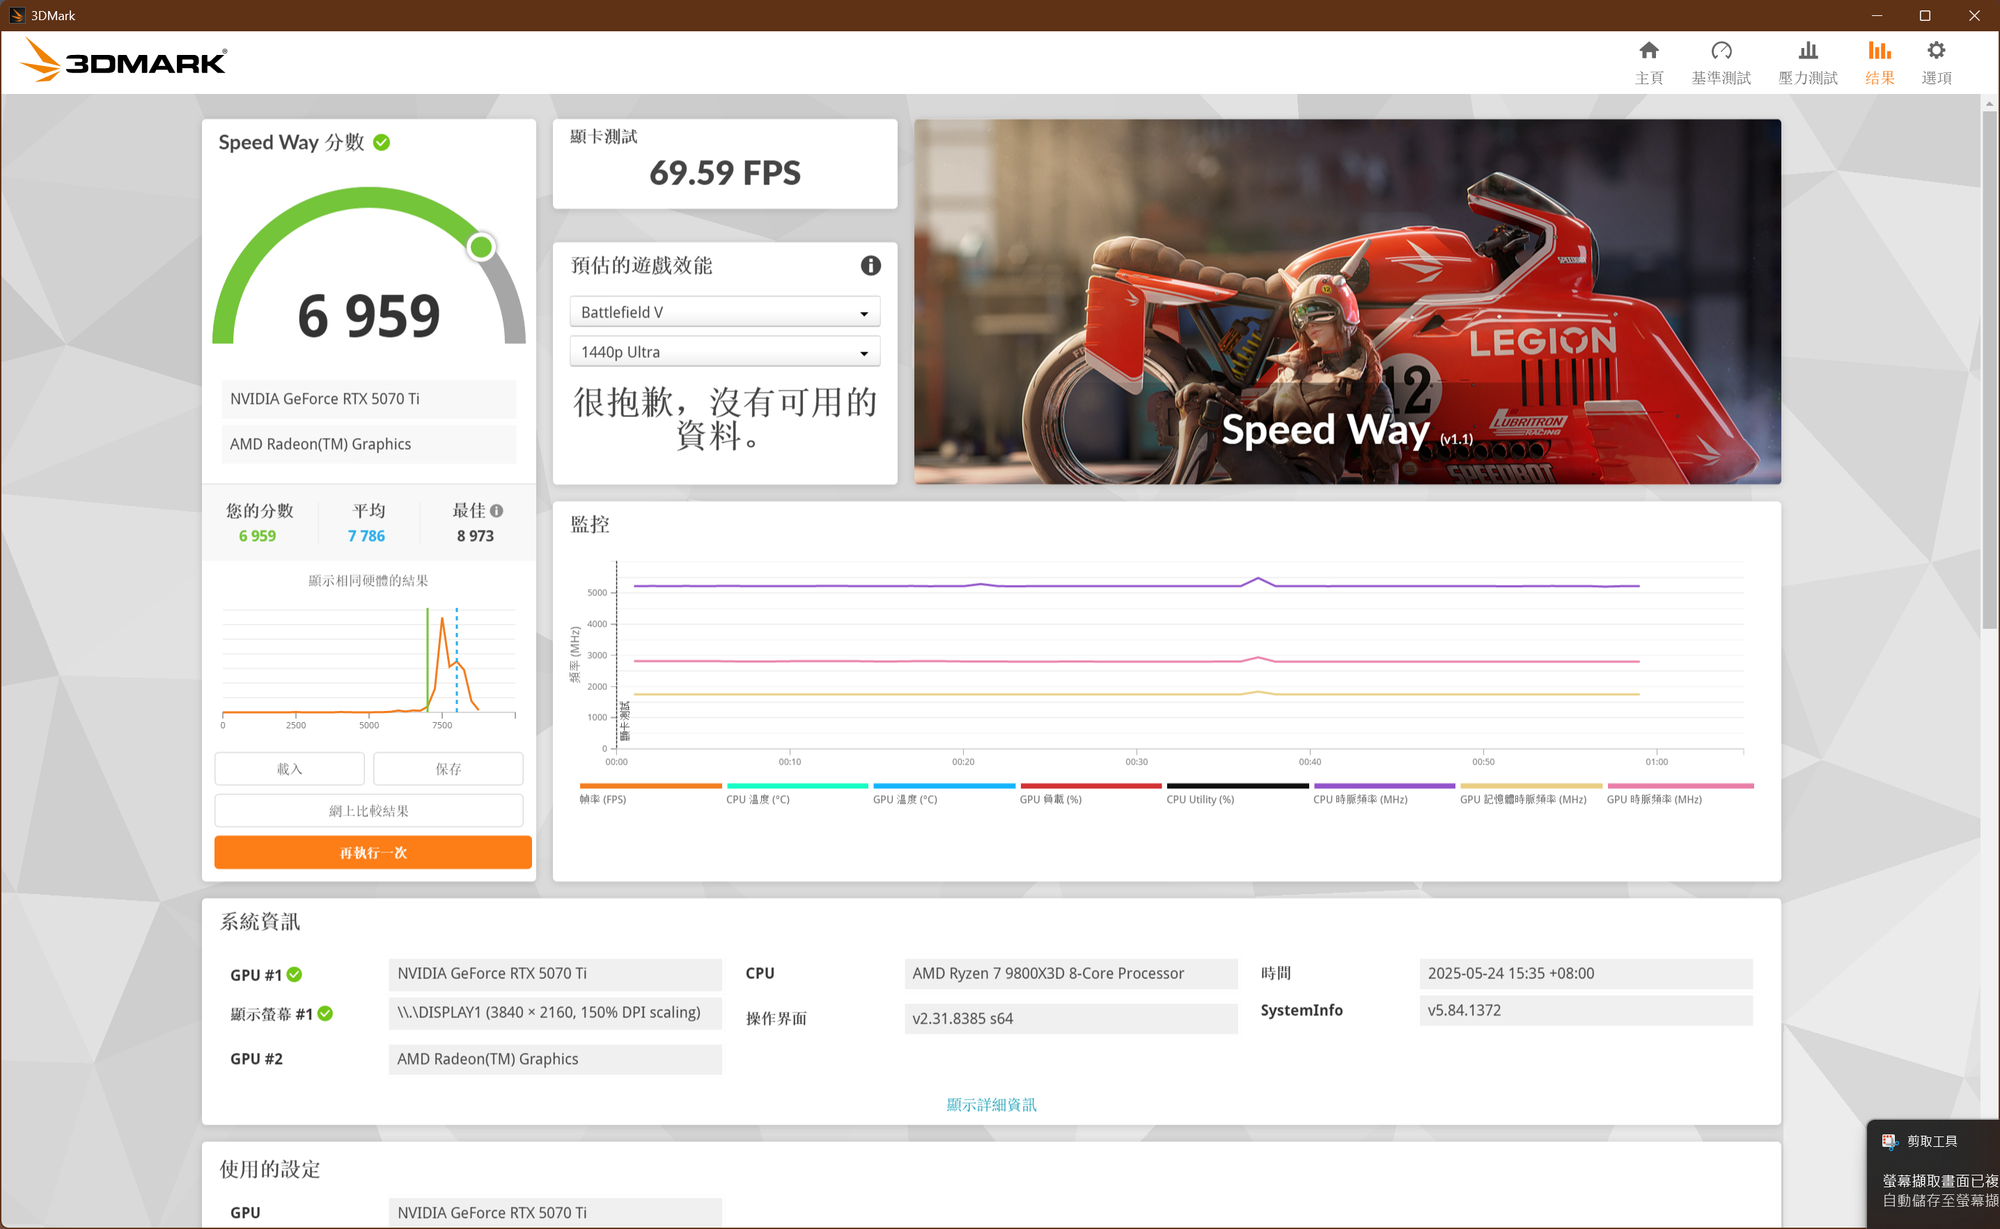The height and width of the screenshot is (1229, 2000).
Task: Open the 顯示詳細資訊 show details link
Action: [991, 1104]
